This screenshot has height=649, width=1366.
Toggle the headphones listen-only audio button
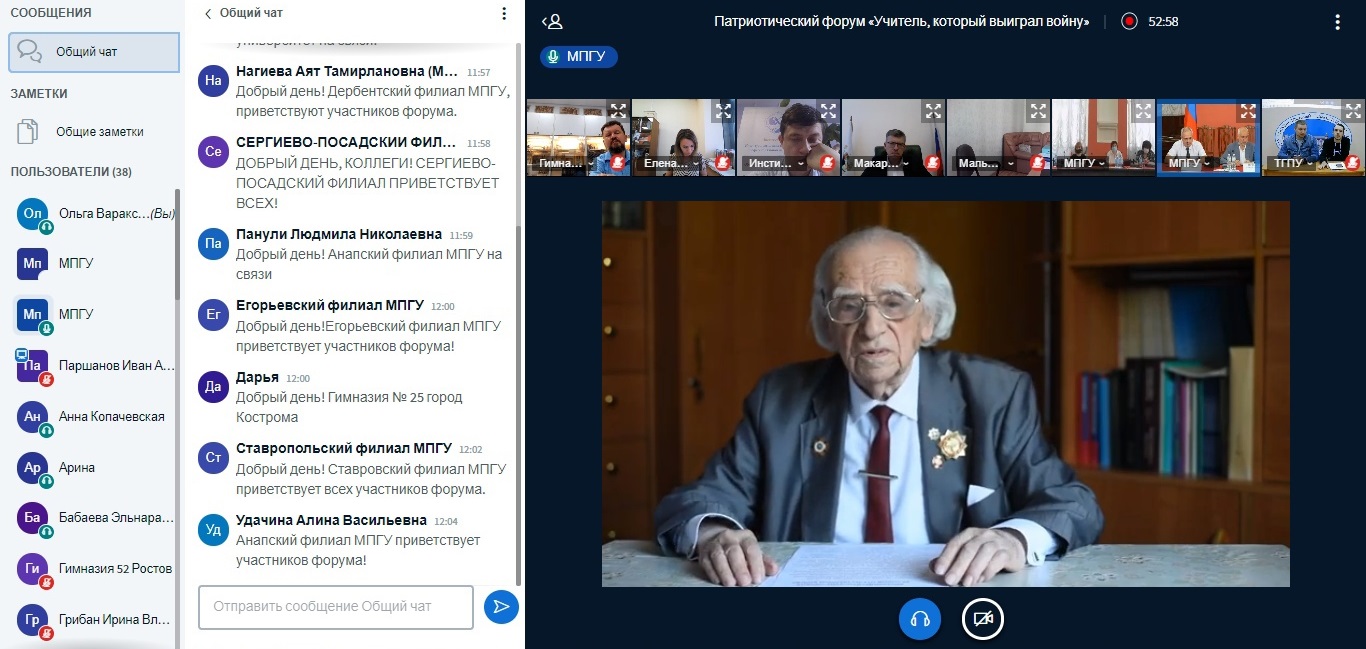[920, 619]
